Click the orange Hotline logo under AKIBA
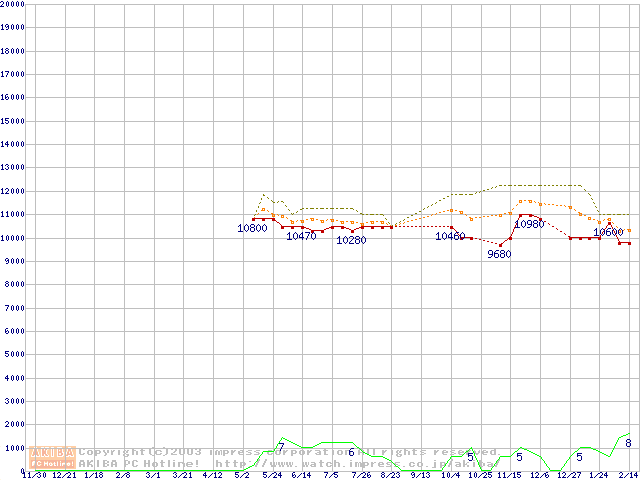The width and height of the screenshot is (640, 480). (54, 464)
